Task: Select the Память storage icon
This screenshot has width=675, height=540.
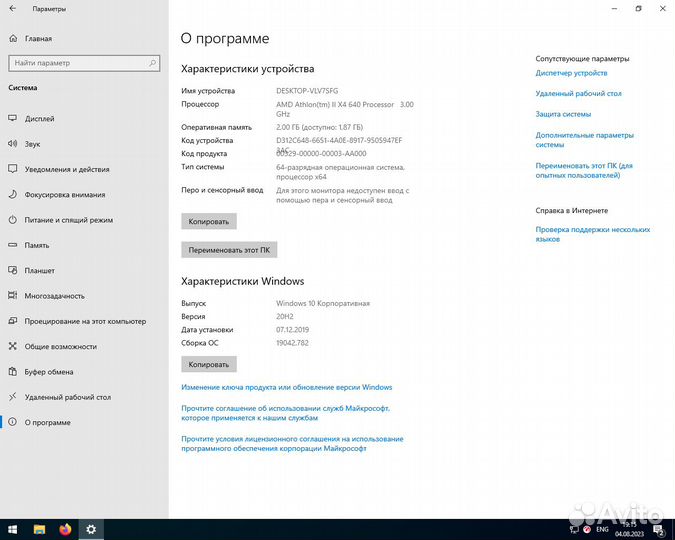Action: point(13,245)
